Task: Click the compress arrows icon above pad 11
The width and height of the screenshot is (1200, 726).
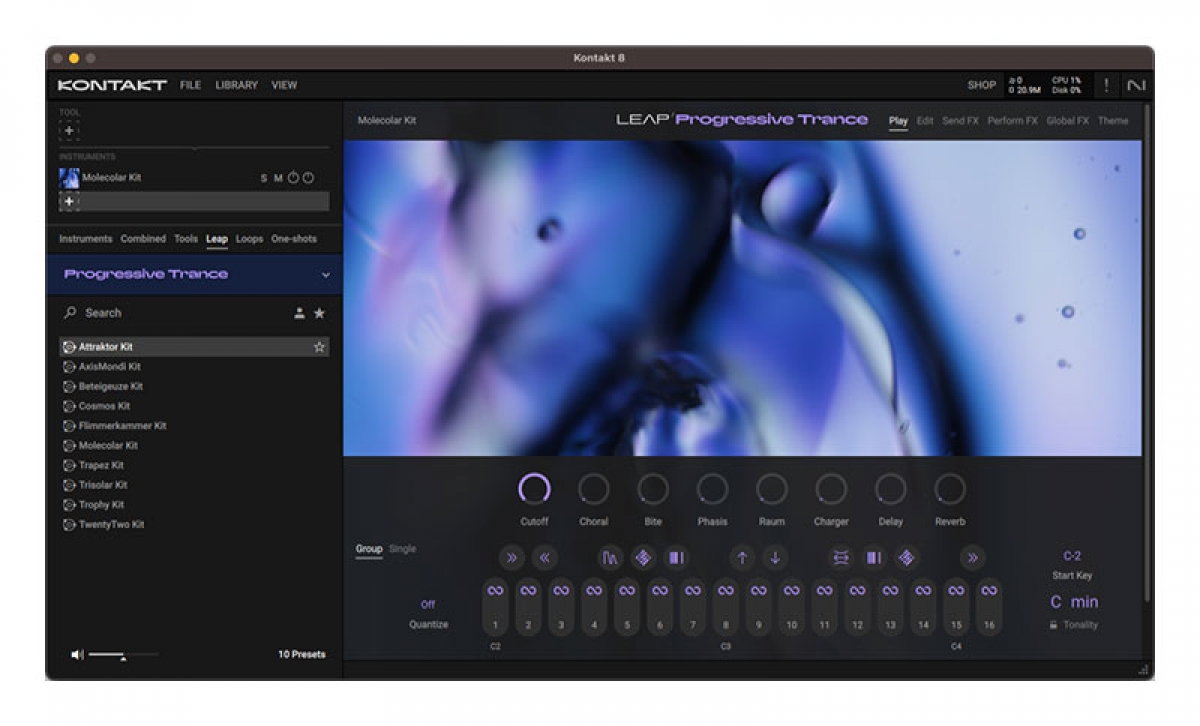Action: [841, 558]
